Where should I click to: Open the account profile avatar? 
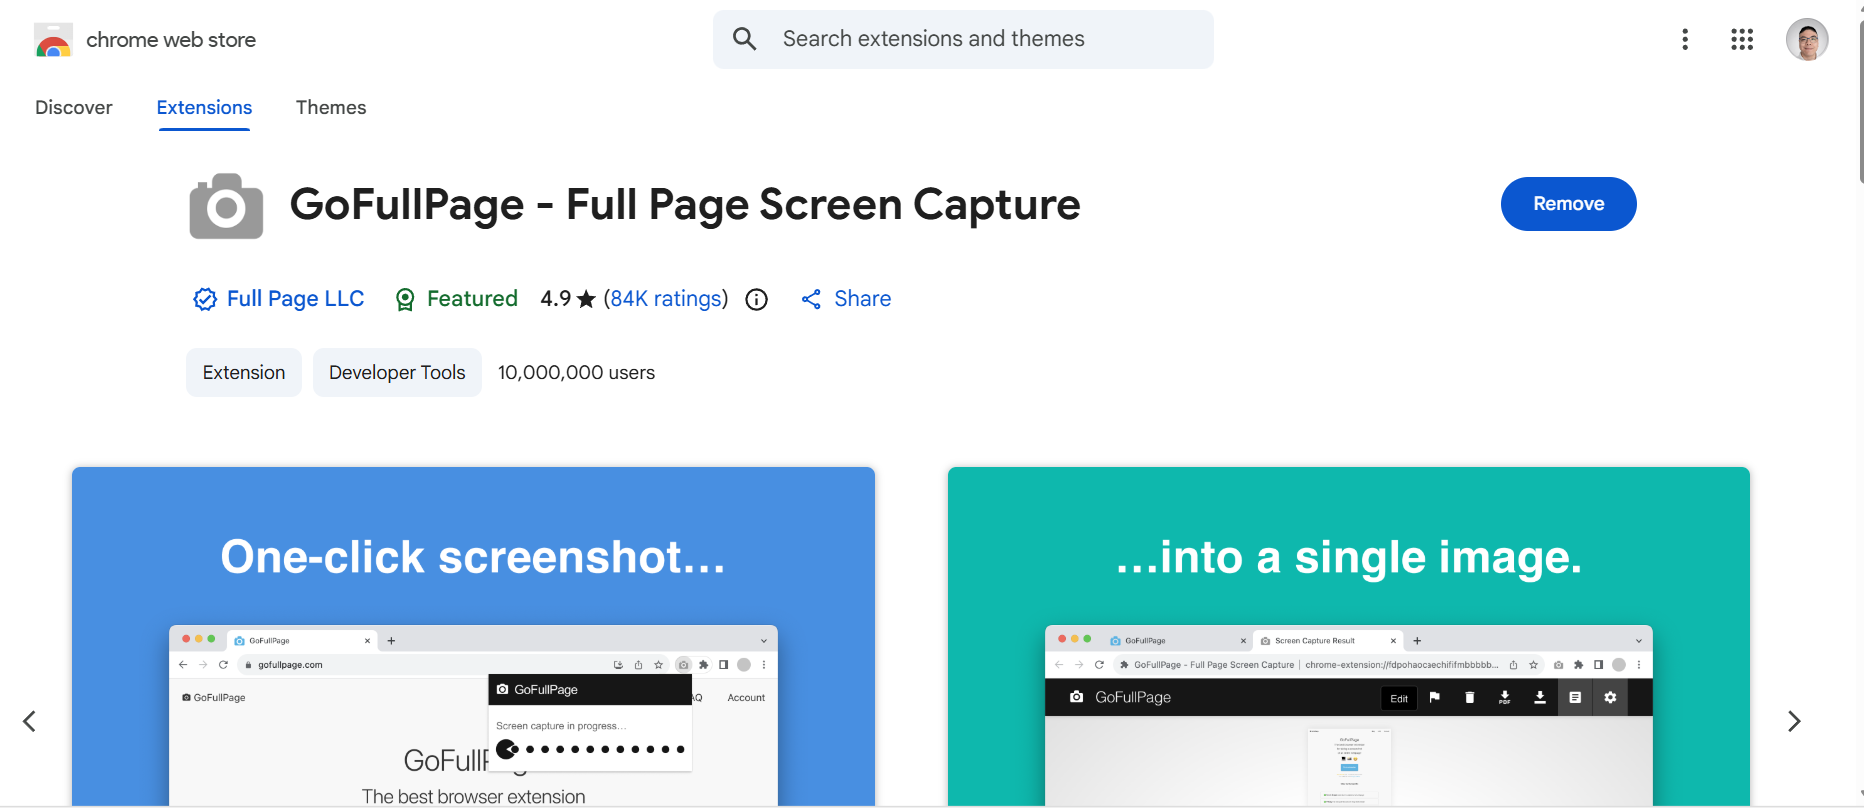pos(1807,40)
